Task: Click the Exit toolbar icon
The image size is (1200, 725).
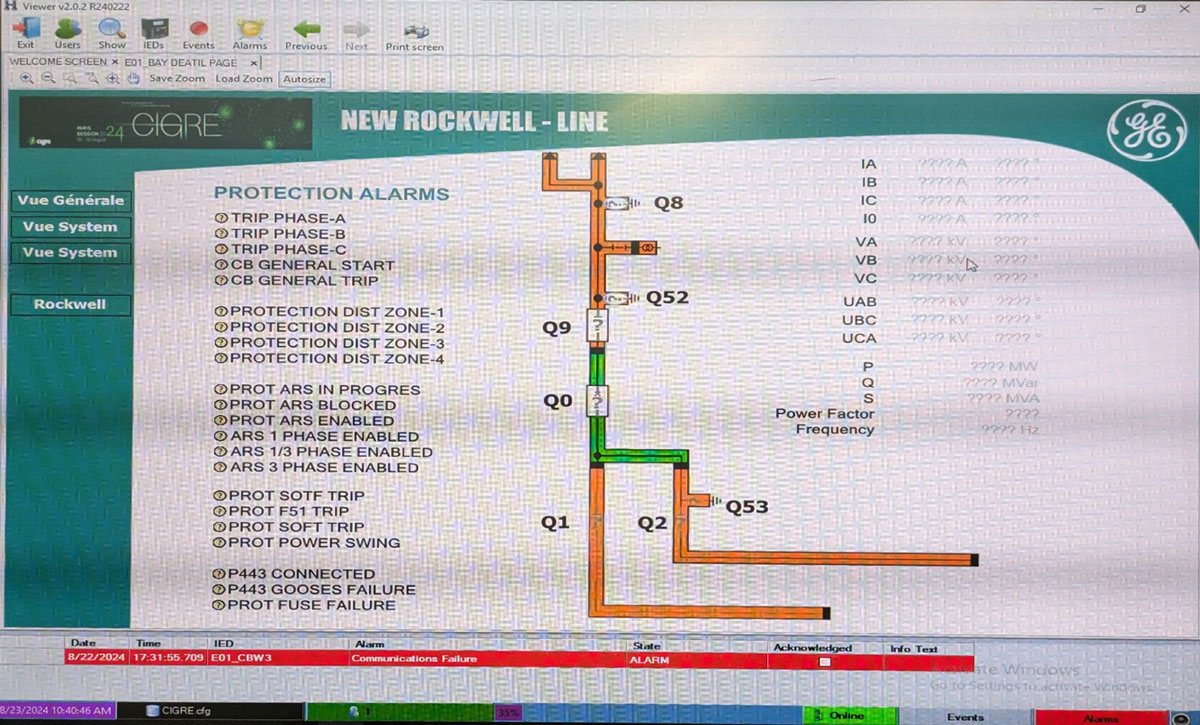Action: click(x=25, y=30)
